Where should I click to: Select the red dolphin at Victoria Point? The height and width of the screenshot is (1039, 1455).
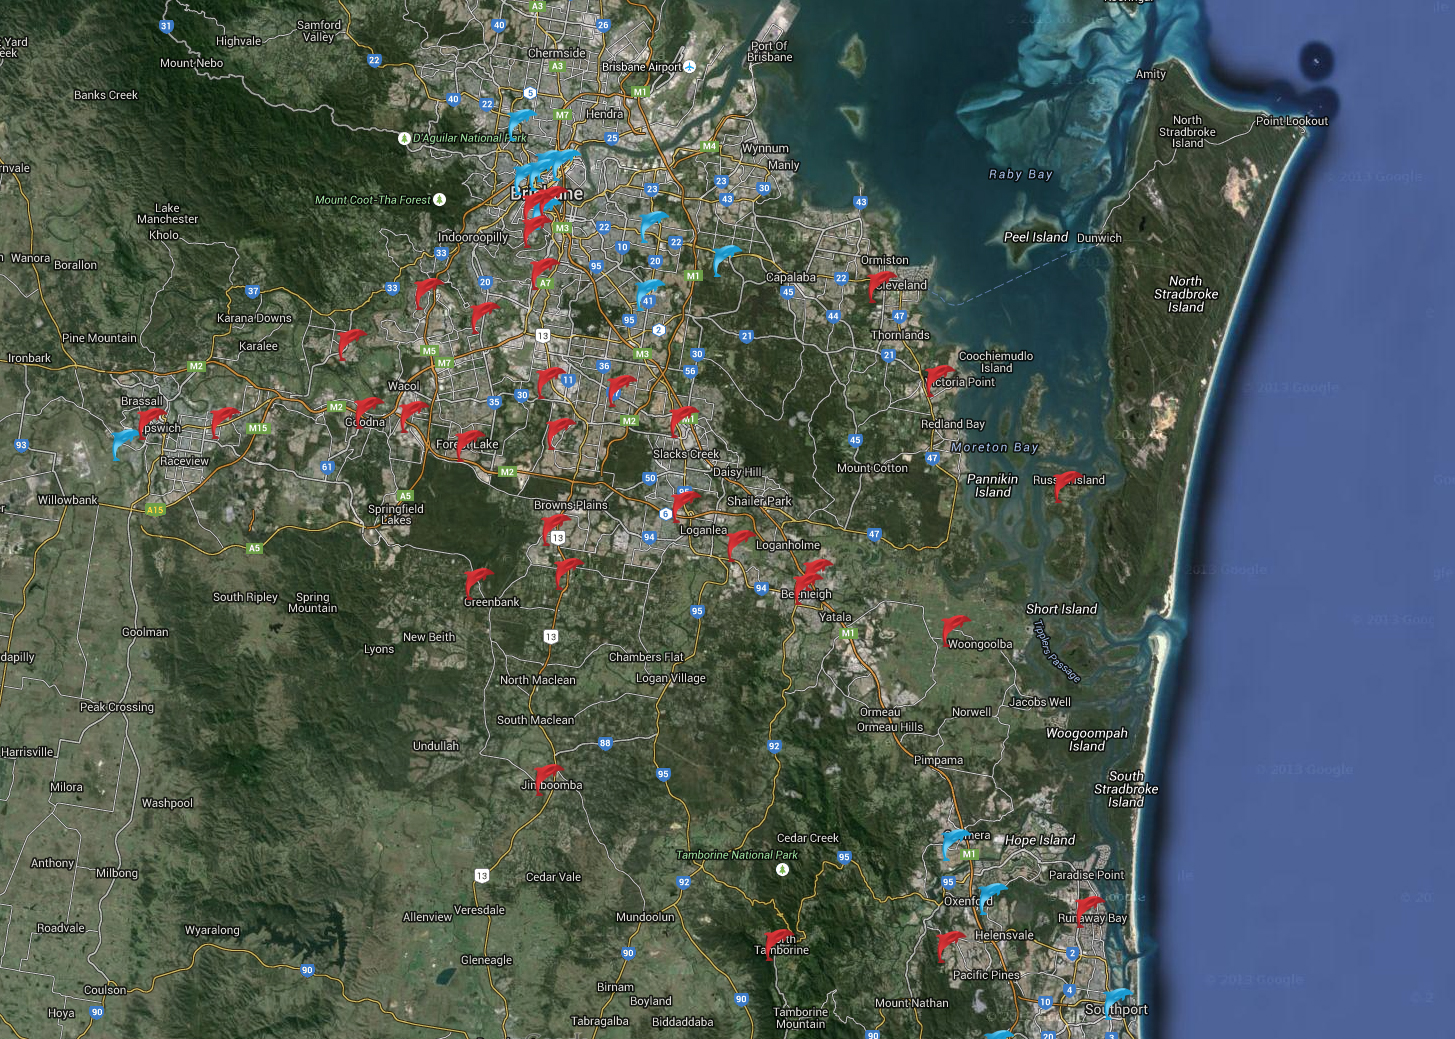point(939,379)
